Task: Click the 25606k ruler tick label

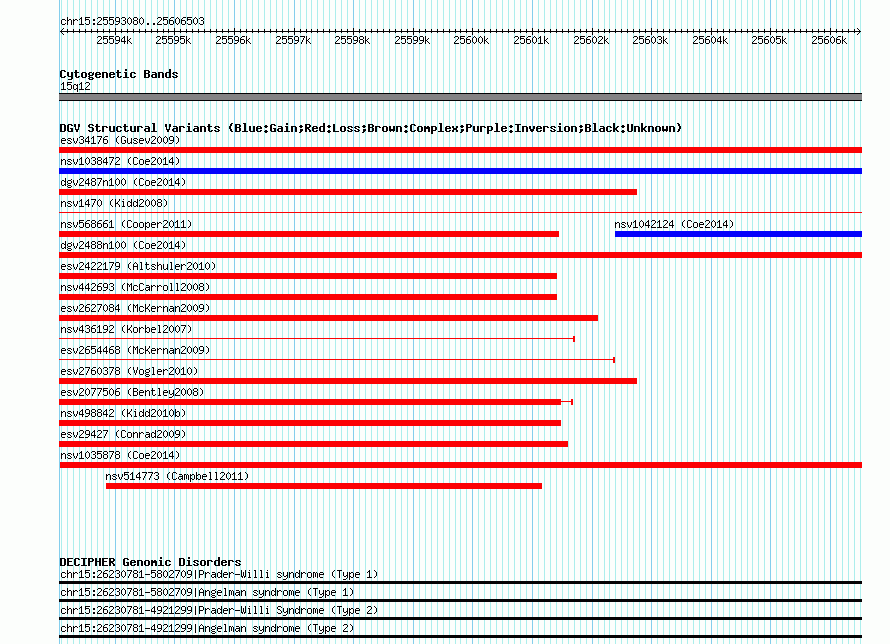Action: (x=829, y=40)
